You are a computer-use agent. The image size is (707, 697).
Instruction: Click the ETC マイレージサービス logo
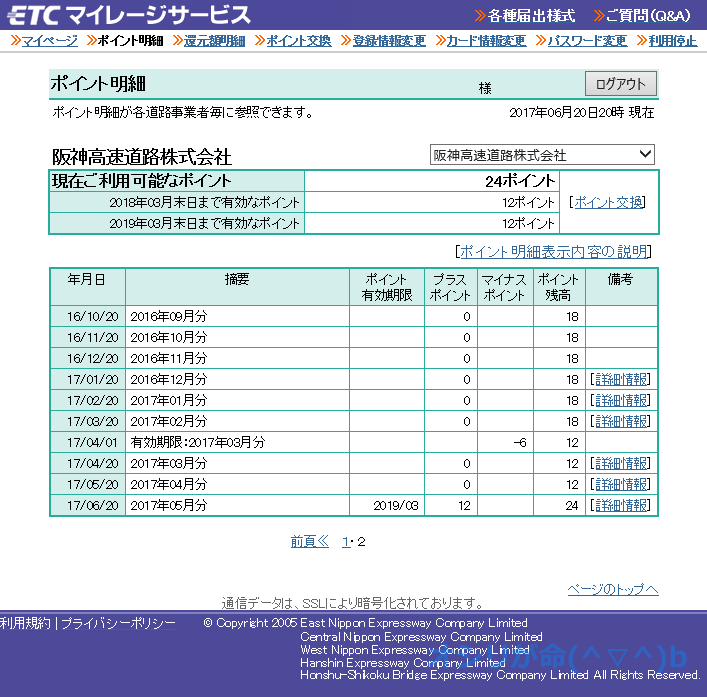pos(129,15)
